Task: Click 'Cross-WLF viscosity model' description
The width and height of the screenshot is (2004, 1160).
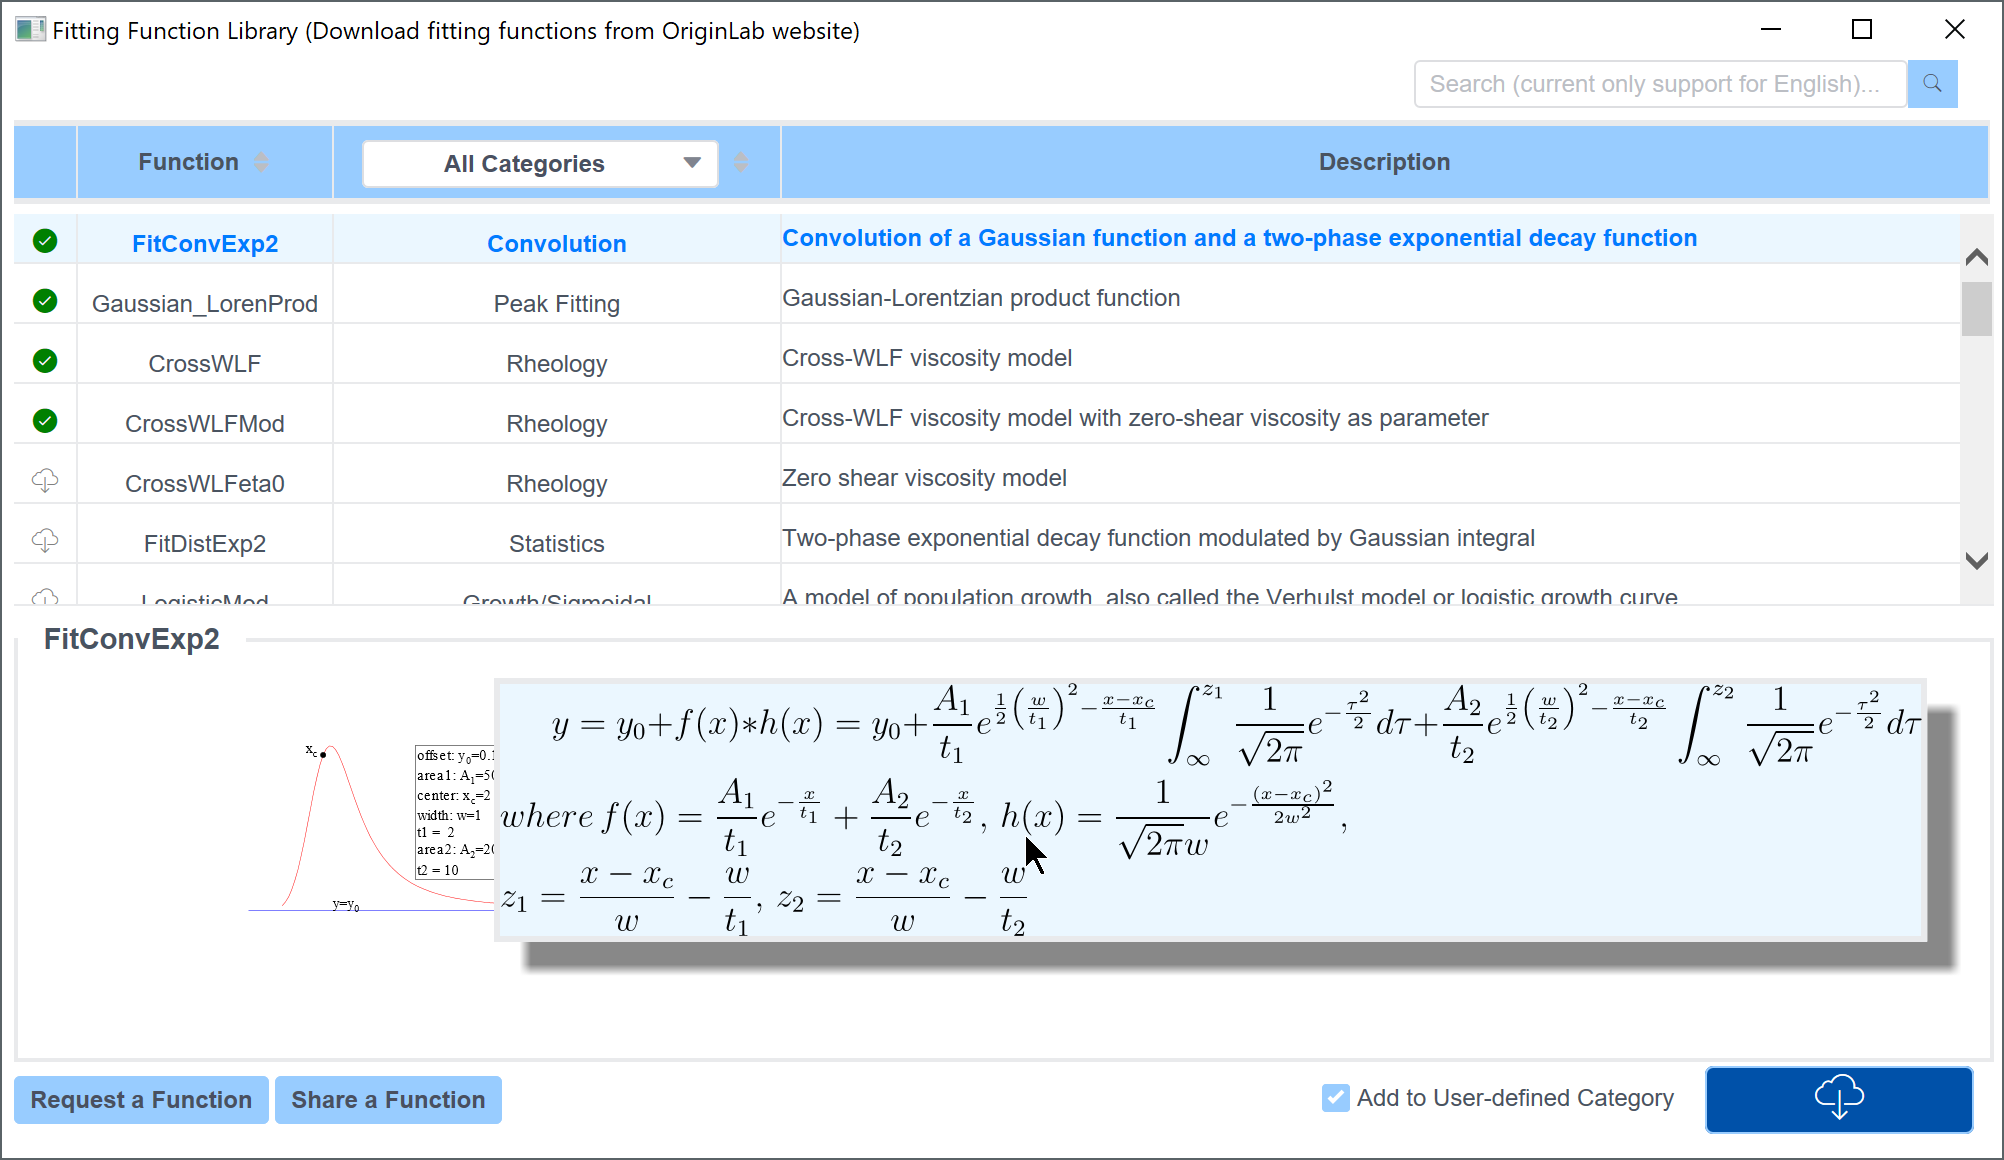Action: [x=927, y=358]
